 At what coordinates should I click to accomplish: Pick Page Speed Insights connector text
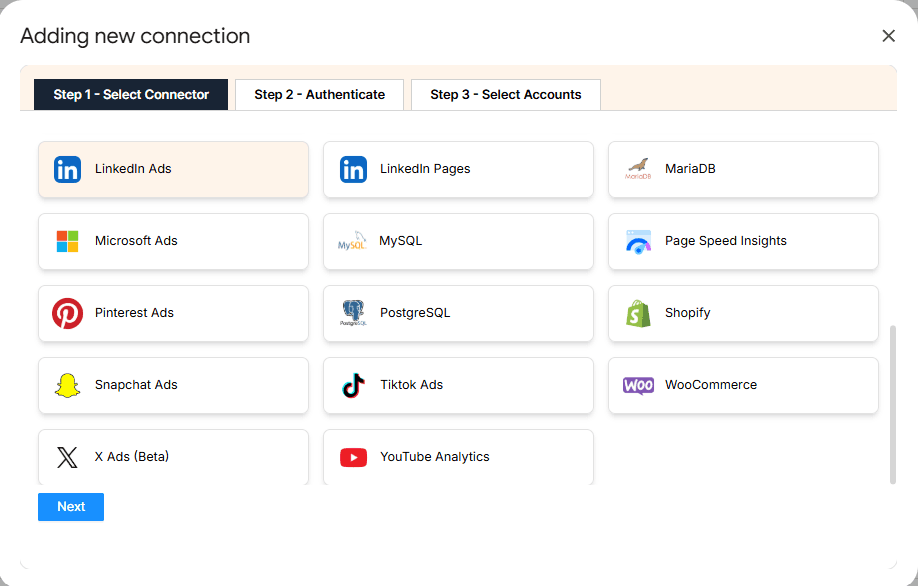pos(725,241)
